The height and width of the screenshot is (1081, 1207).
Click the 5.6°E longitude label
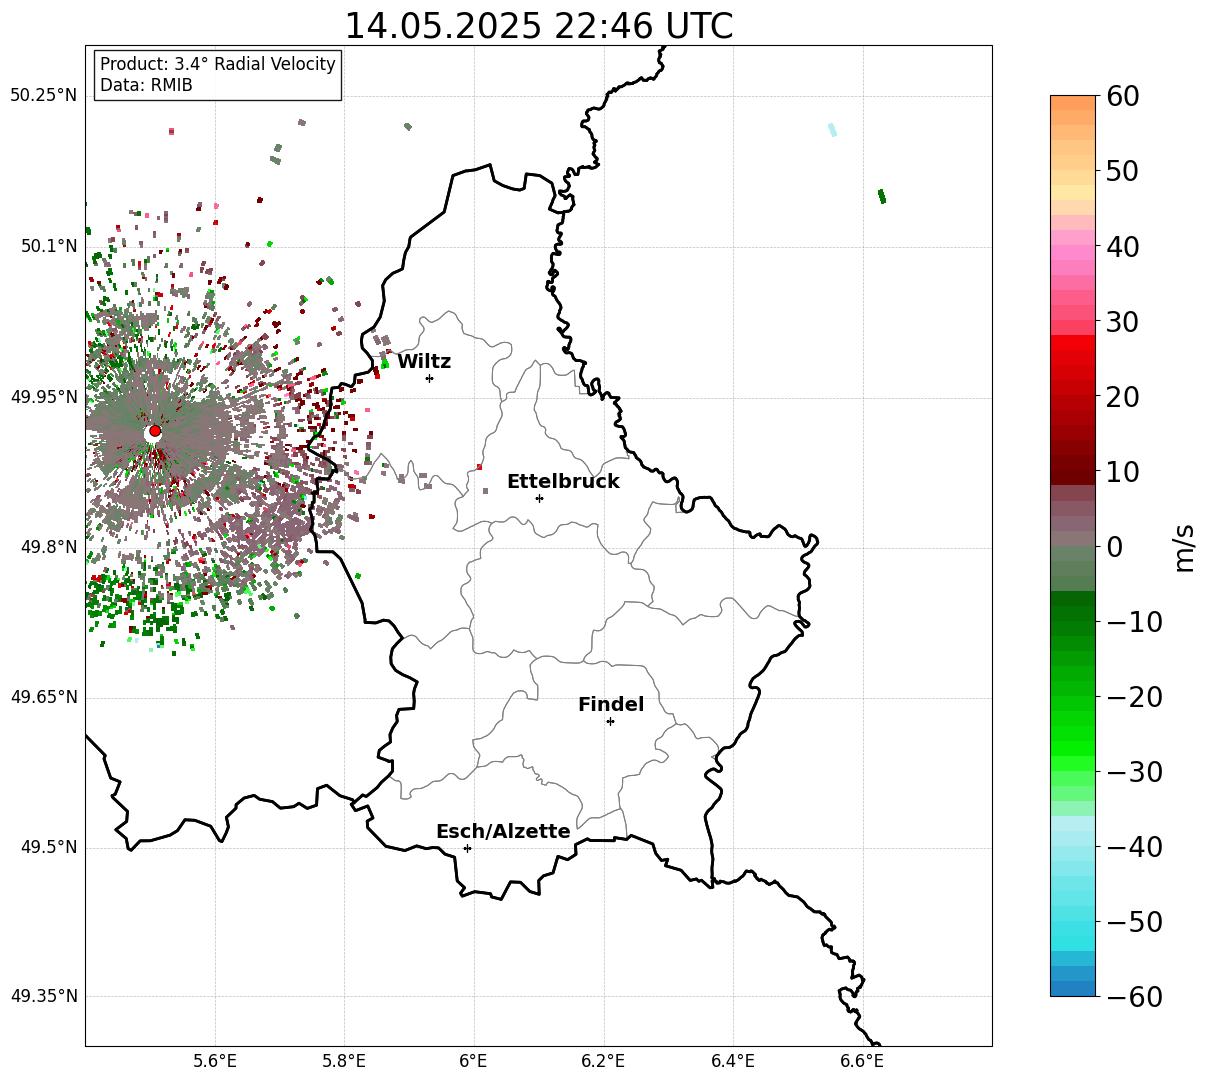215,1061
